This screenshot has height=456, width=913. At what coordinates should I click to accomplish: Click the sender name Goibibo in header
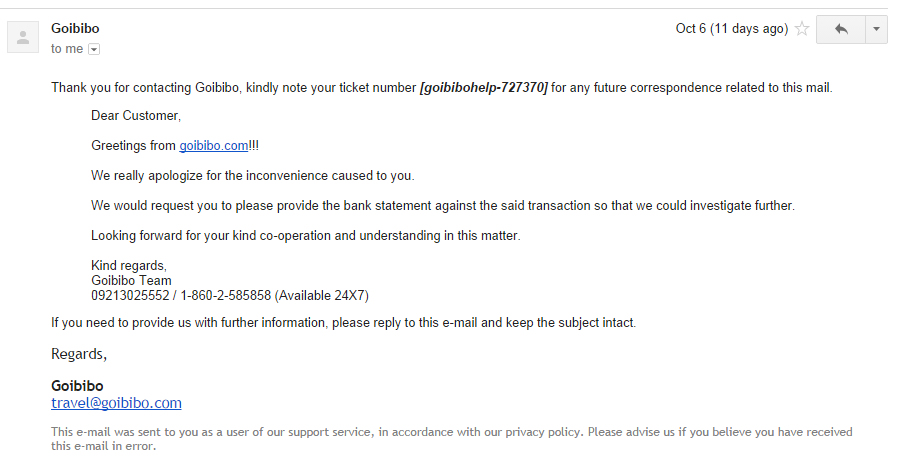coord(75,28)
